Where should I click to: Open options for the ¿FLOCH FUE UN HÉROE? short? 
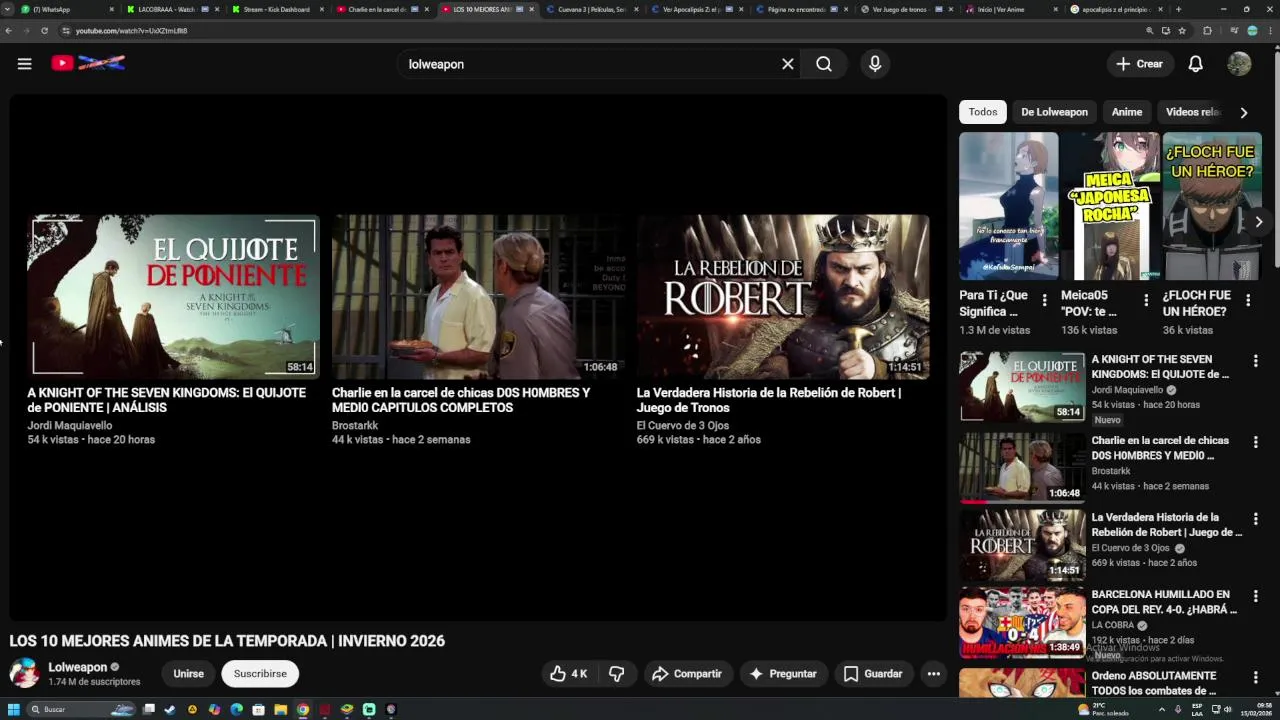[x=1248, y=300]
